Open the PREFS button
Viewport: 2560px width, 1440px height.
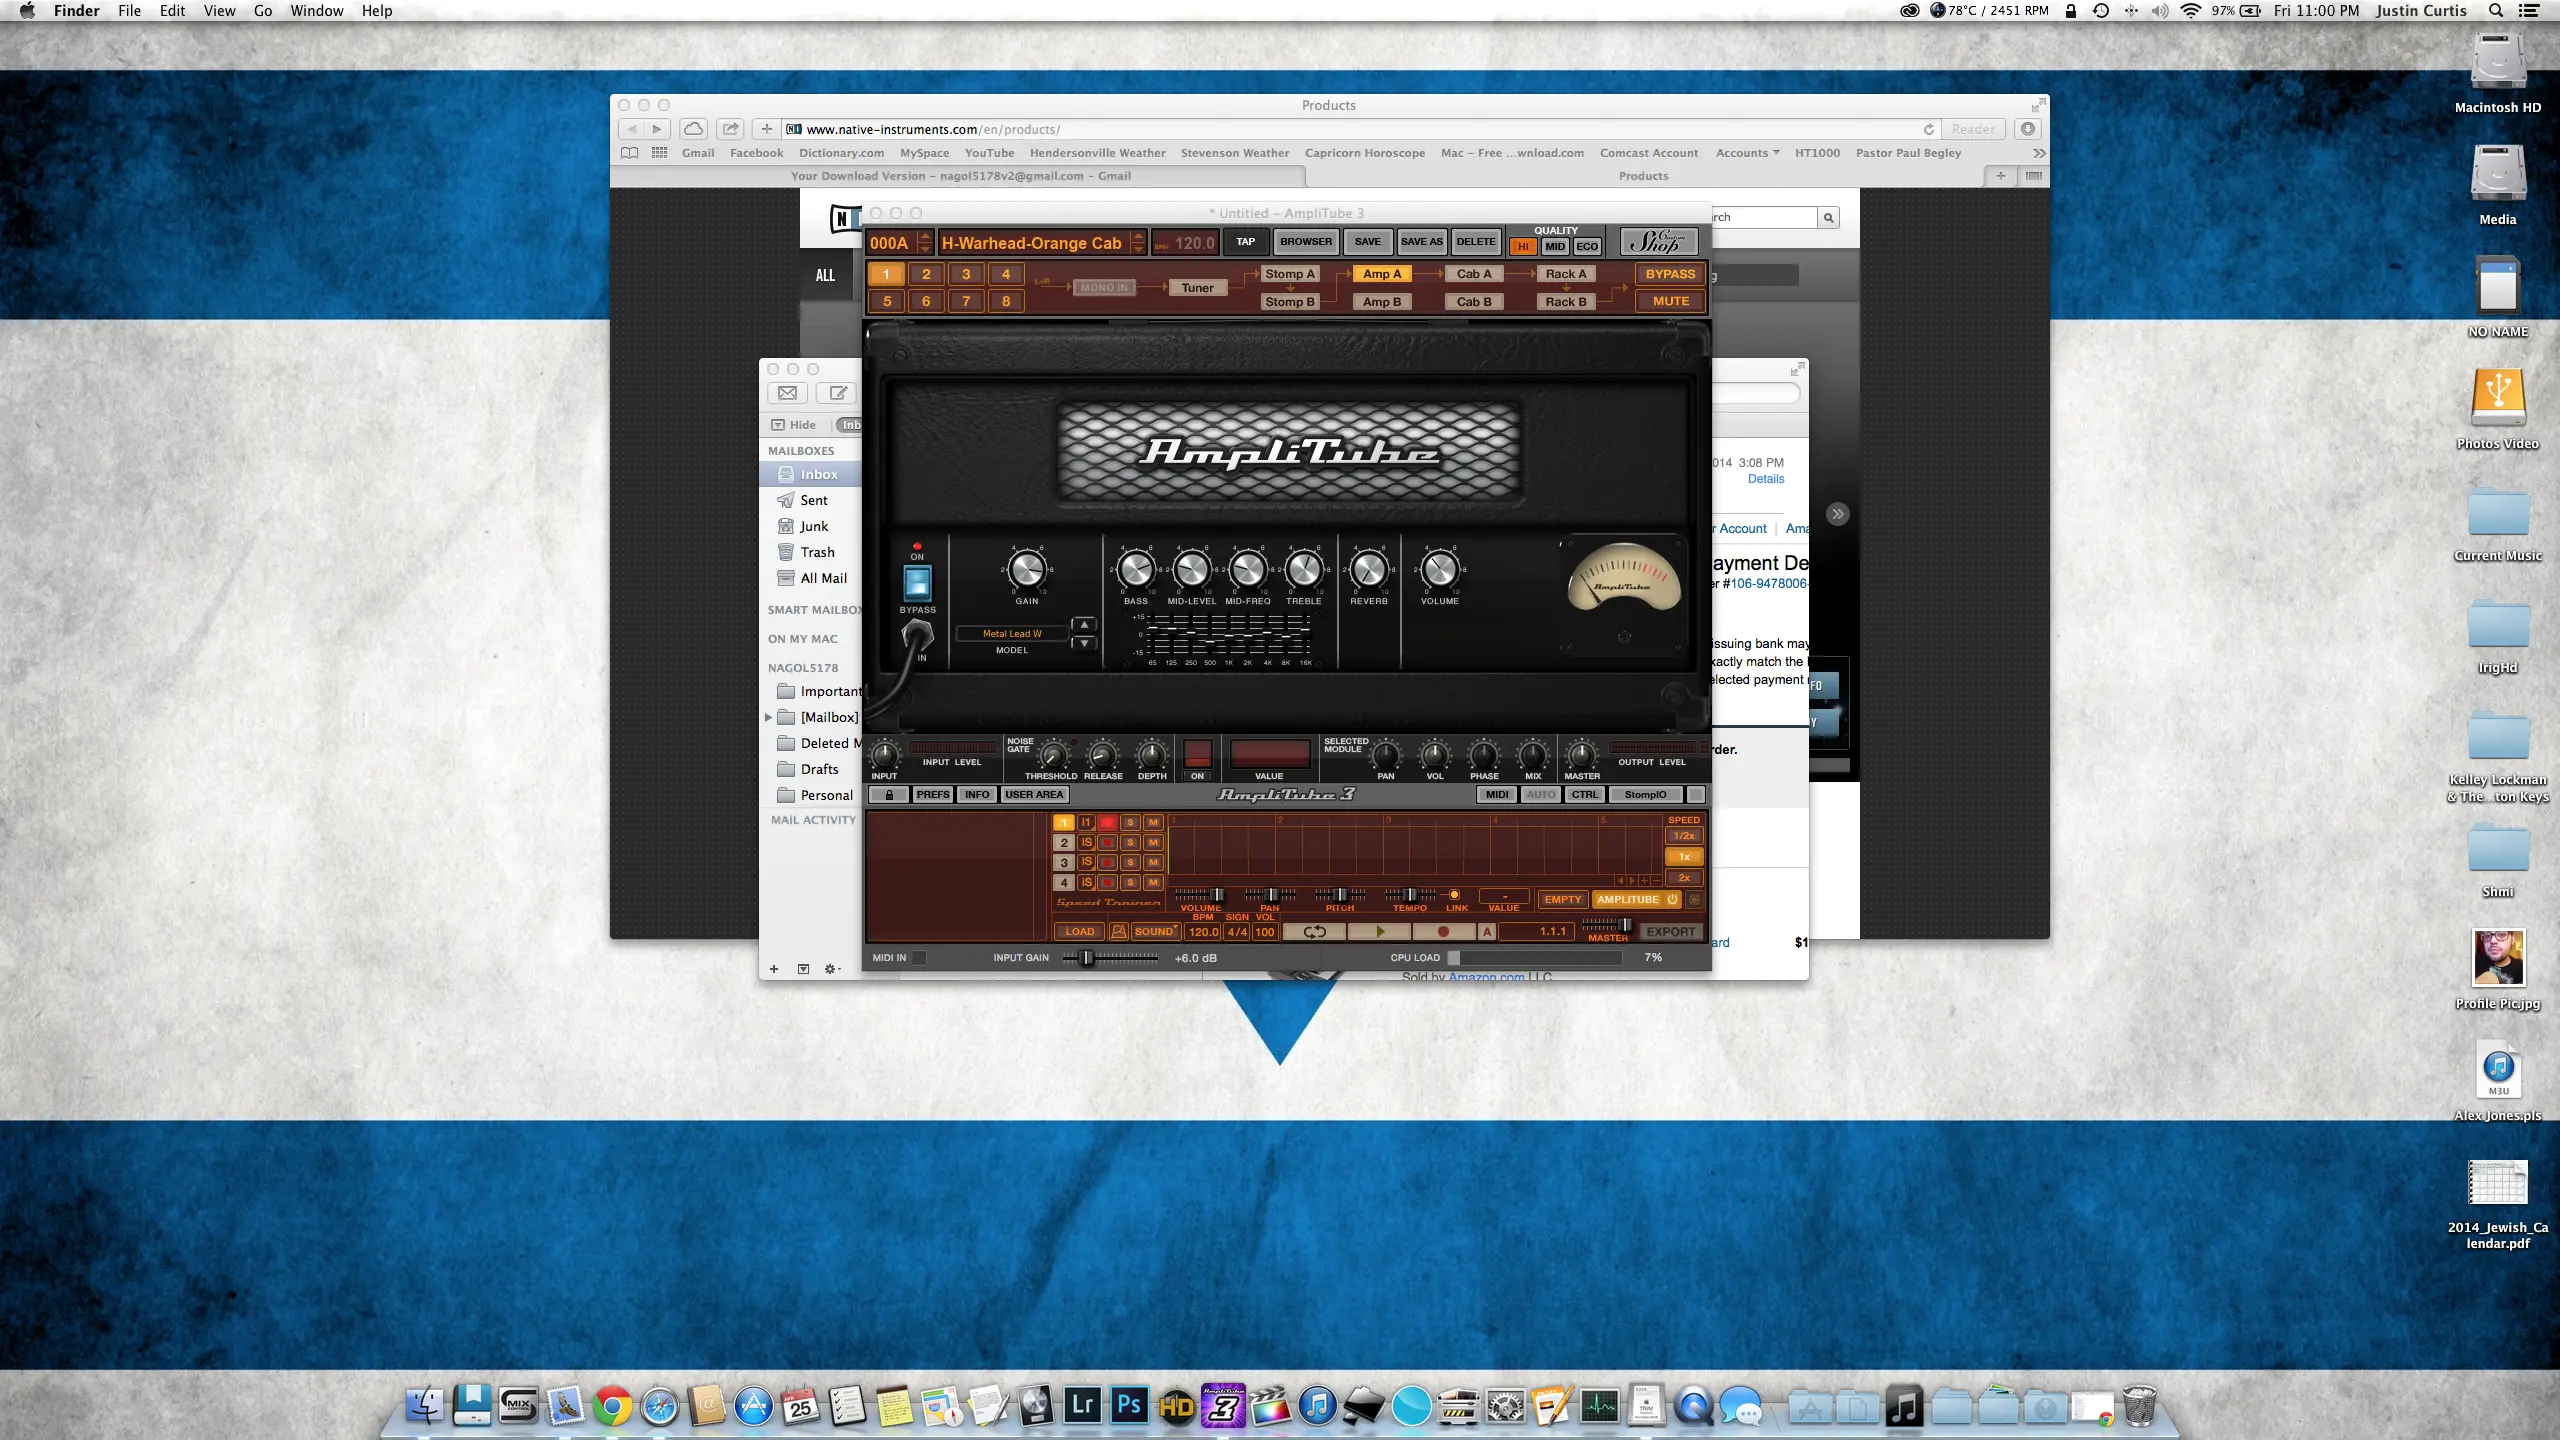click(932, 795)
